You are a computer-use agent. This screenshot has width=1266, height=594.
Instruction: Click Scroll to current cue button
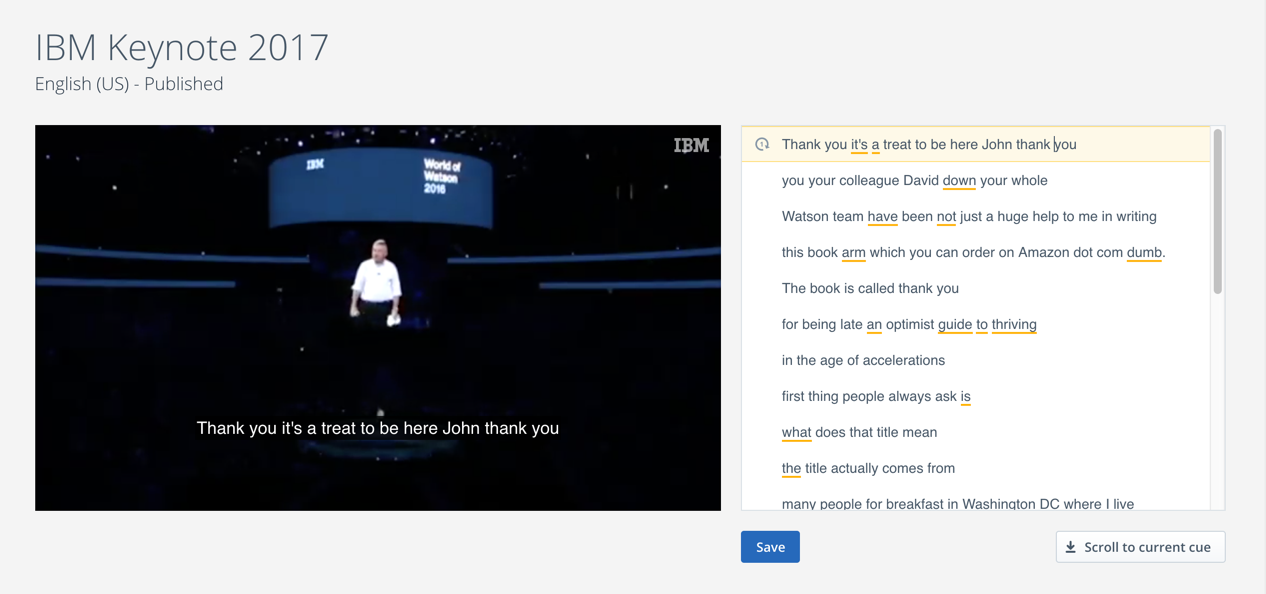coord(1140,547)
